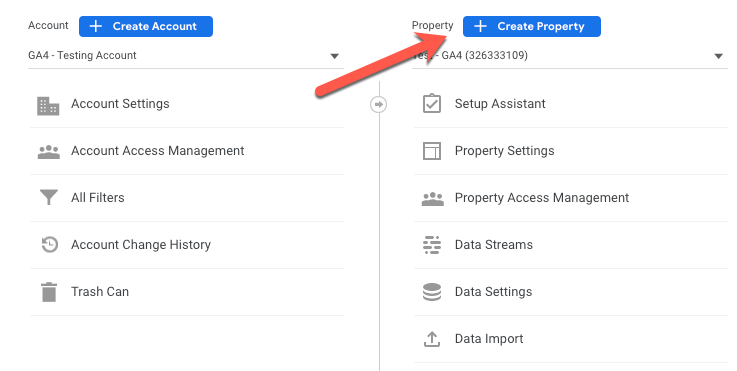737x371 pixels.
Task: Go to Data Streams
Action: 571,245
